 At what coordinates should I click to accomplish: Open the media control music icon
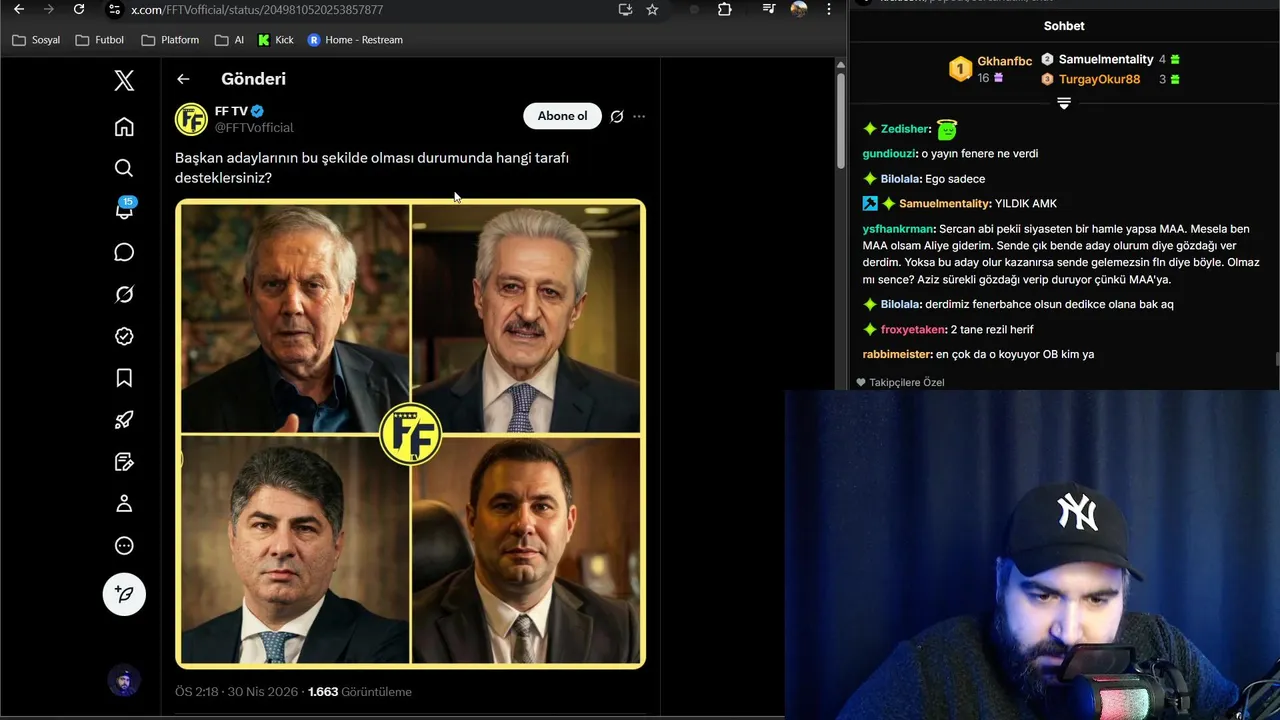click(768, 9)
